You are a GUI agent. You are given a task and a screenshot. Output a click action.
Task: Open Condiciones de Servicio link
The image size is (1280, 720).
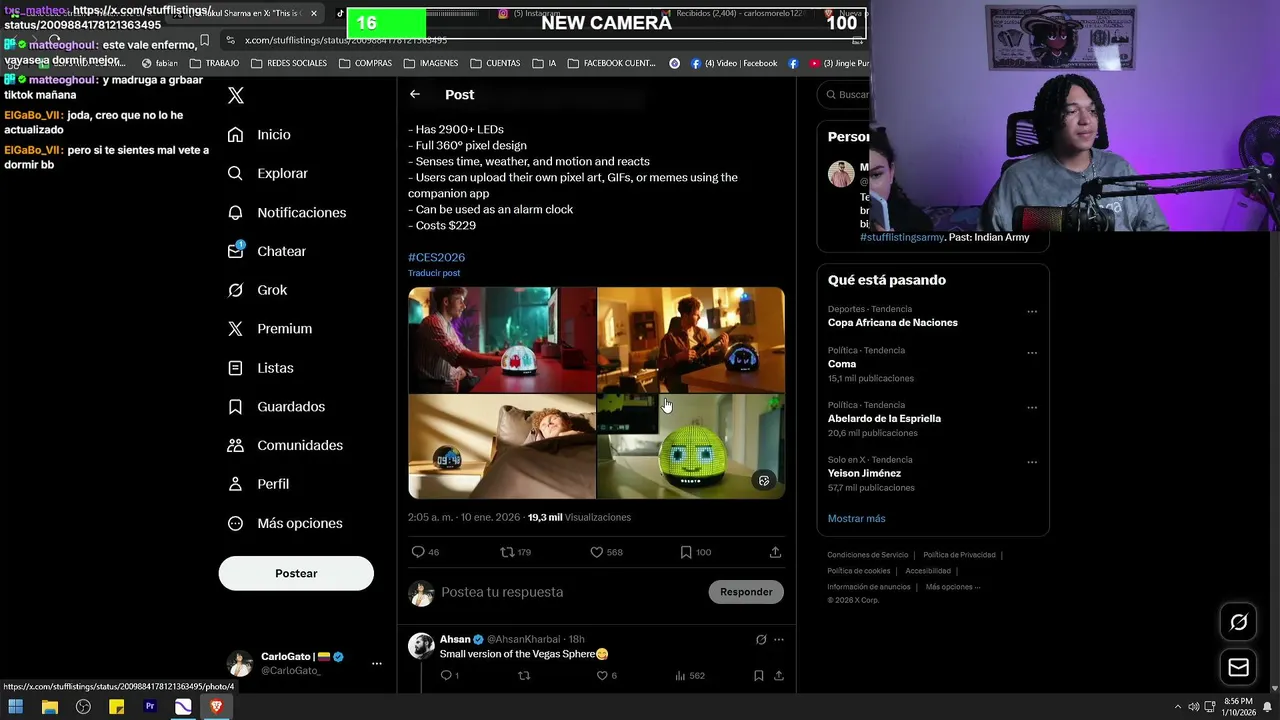(x=867, y=555)
